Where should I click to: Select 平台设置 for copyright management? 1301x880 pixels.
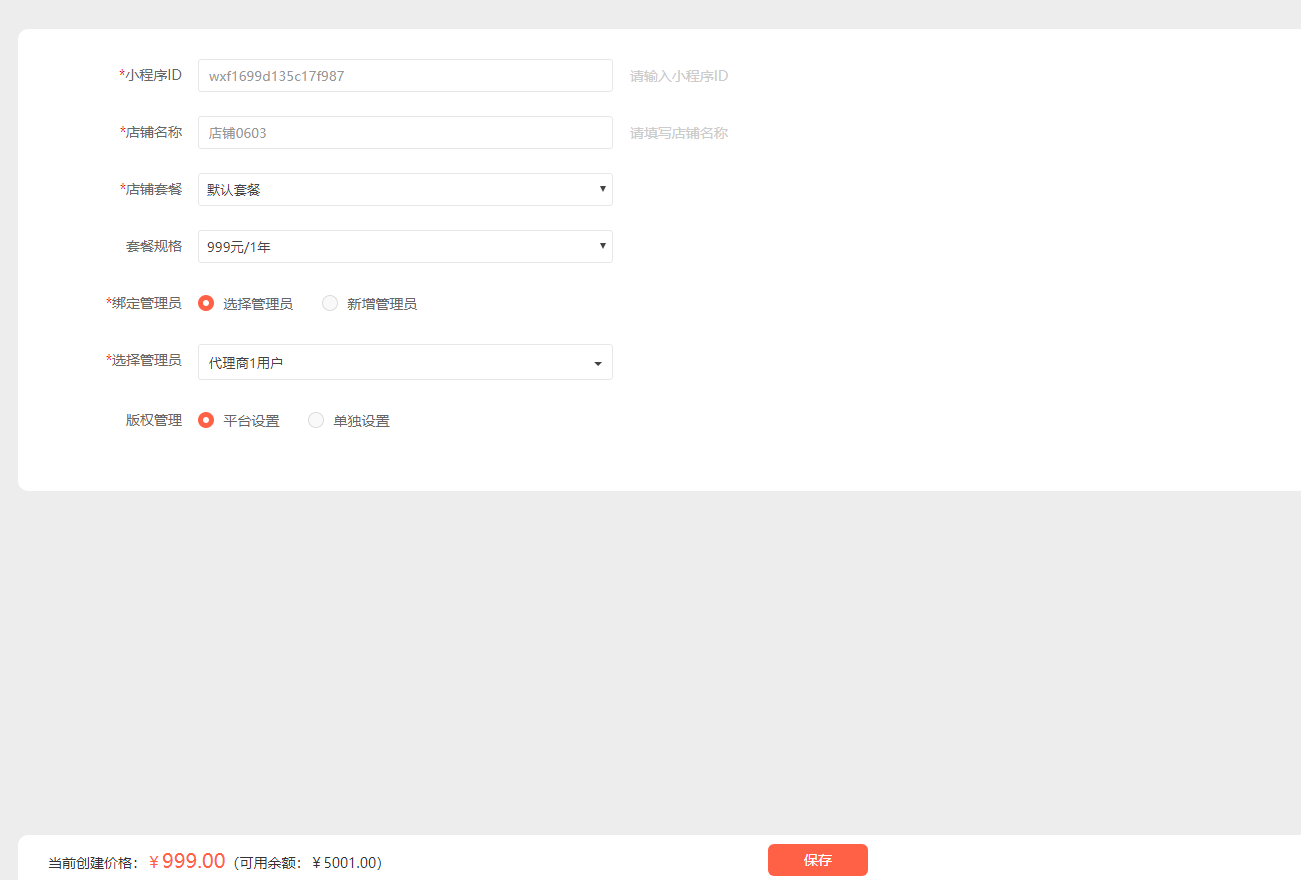click(x=206, y=421)
